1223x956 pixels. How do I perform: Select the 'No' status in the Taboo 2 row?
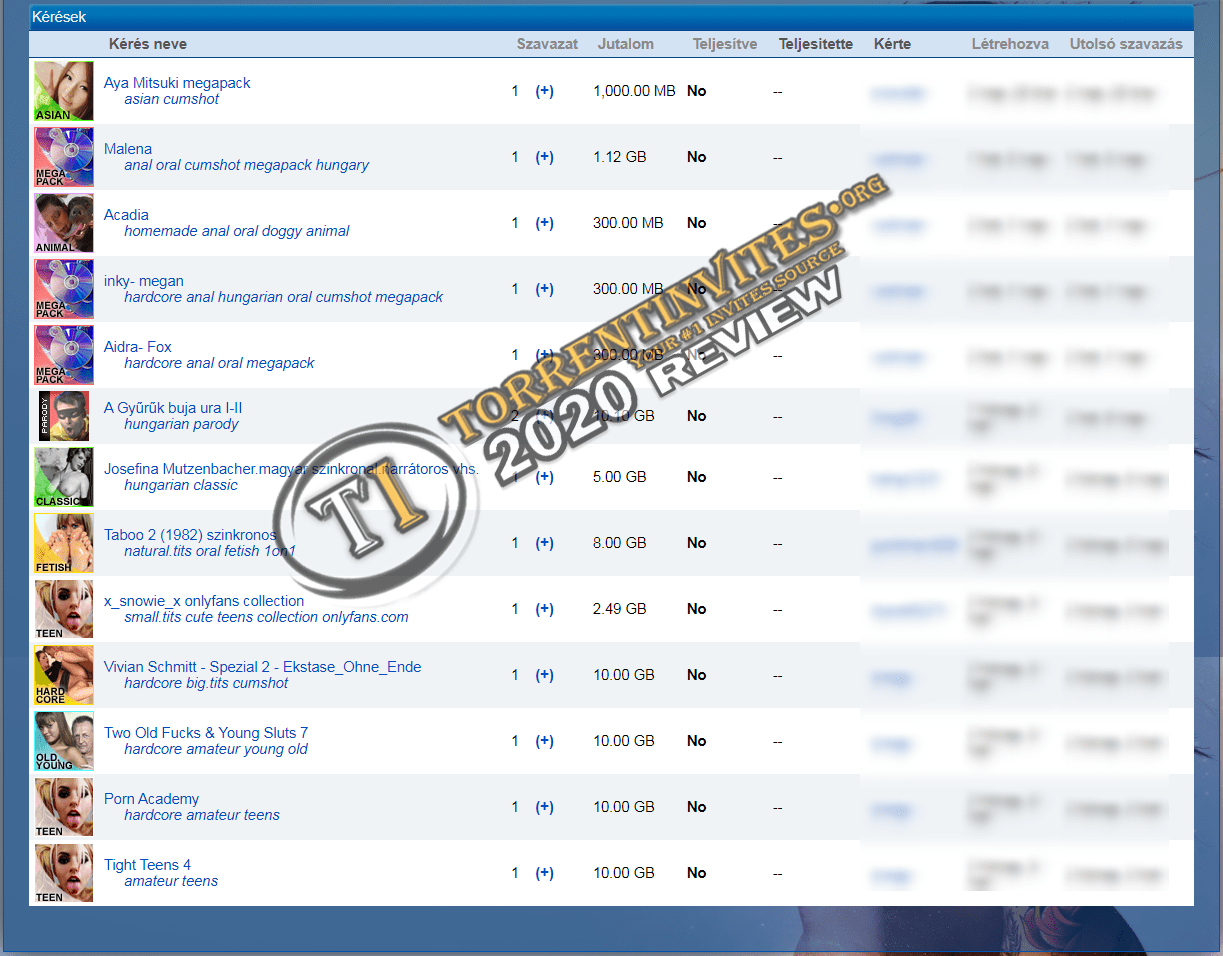[x=697, y=543]
